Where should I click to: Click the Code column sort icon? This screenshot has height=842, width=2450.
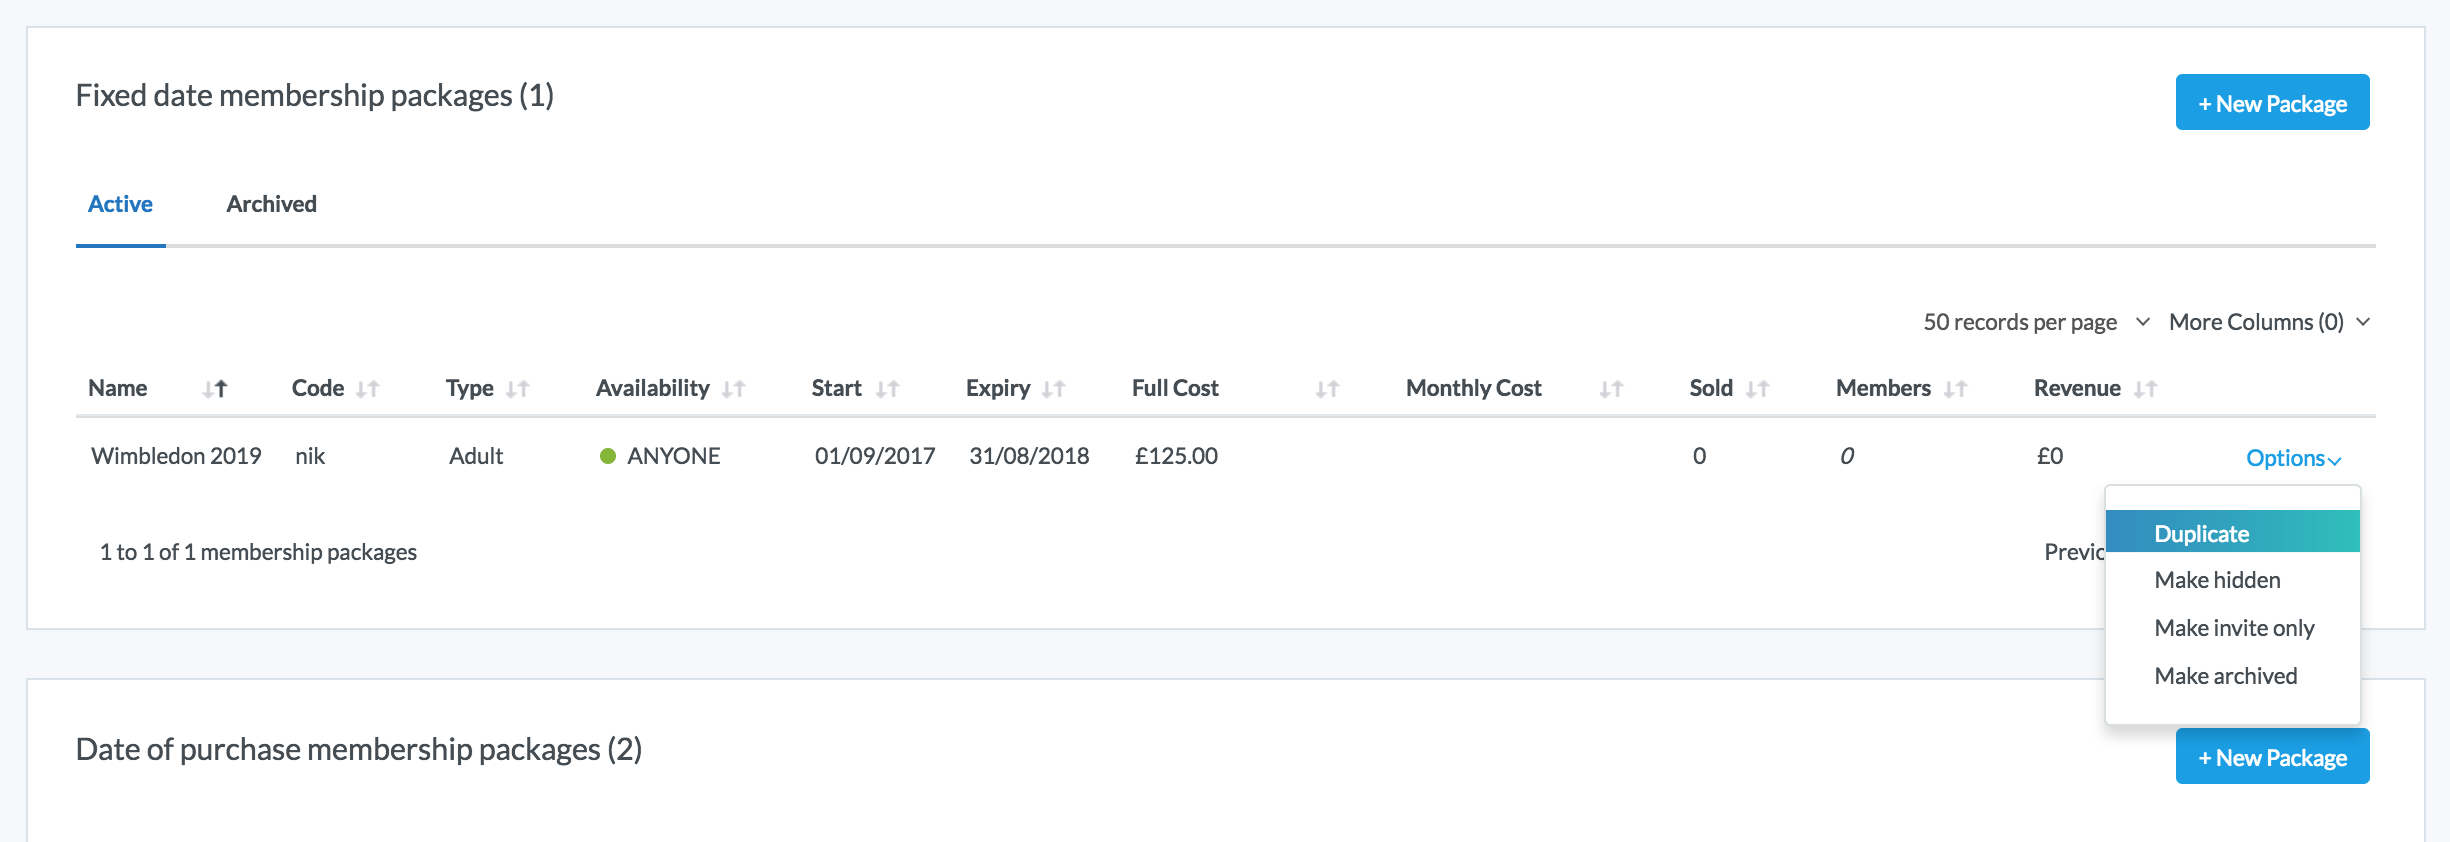pyautogui.click(x=368, y=389)
